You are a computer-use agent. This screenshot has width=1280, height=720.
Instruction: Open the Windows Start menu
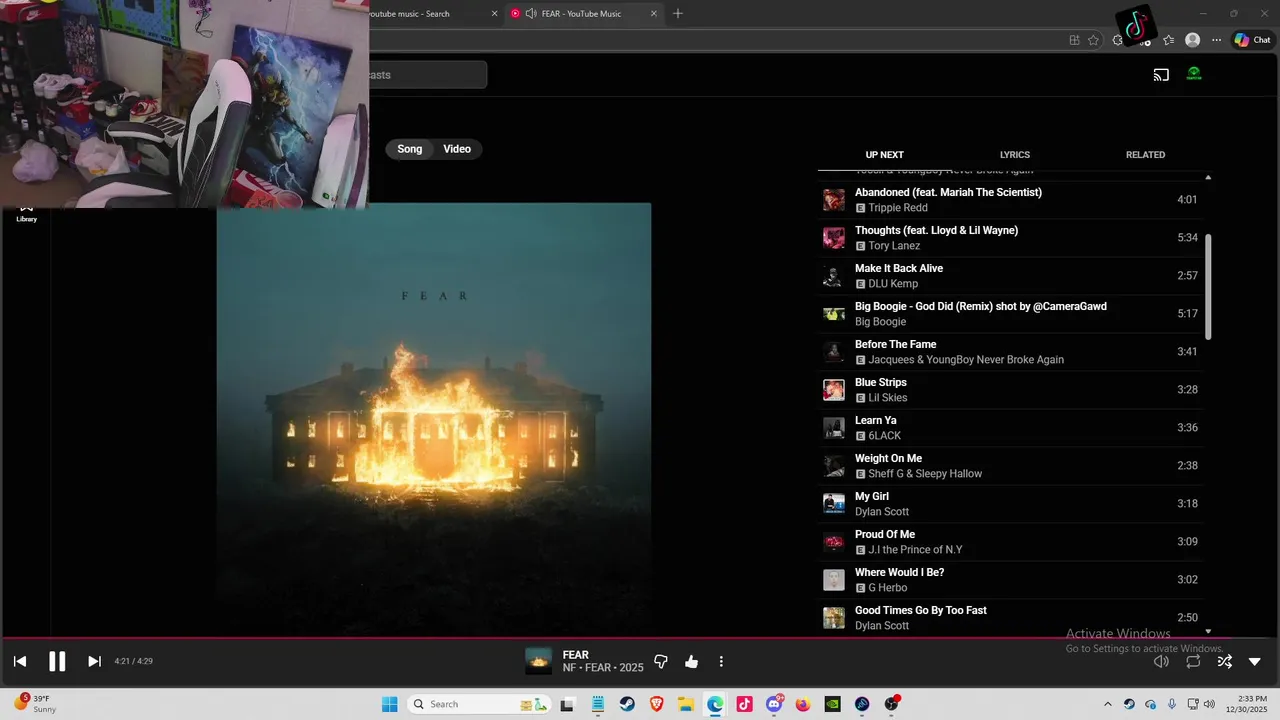tap(390, 704)
